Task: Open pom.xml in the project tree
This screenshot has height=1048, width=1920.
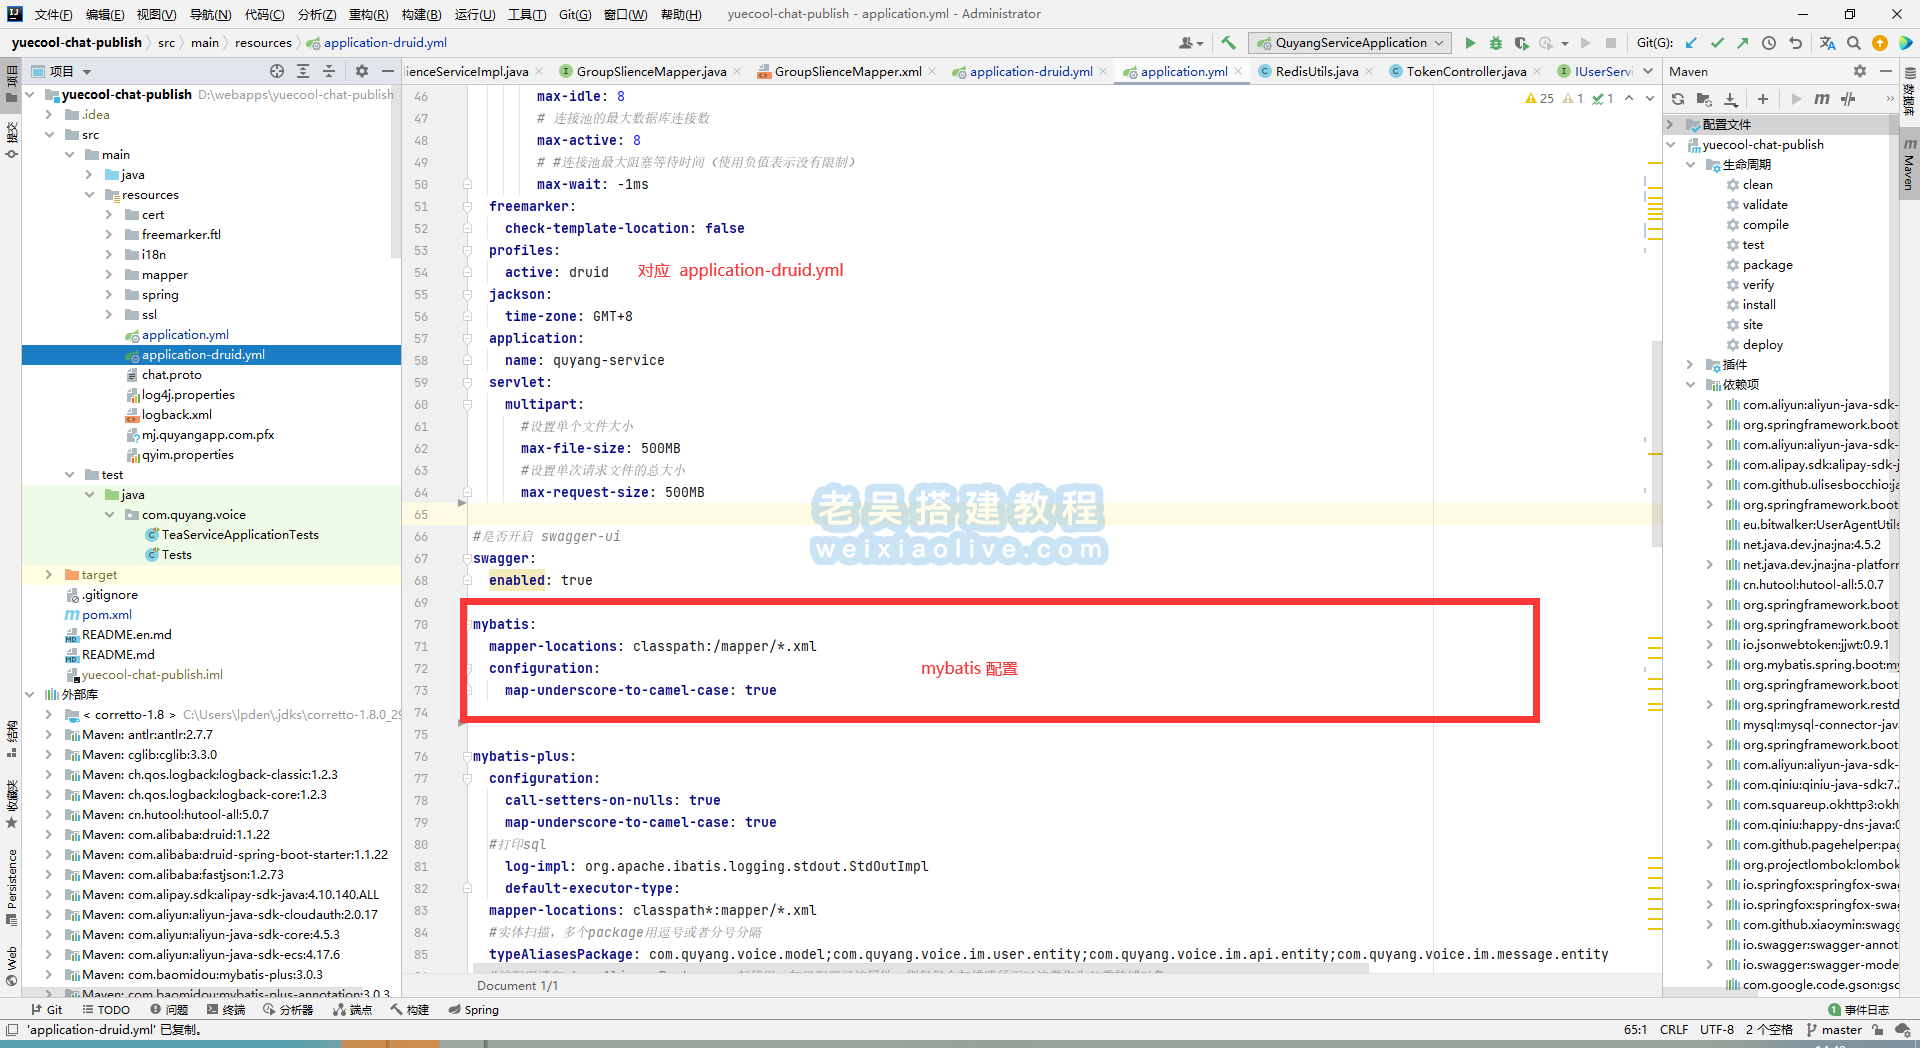Action: (106, 615)
